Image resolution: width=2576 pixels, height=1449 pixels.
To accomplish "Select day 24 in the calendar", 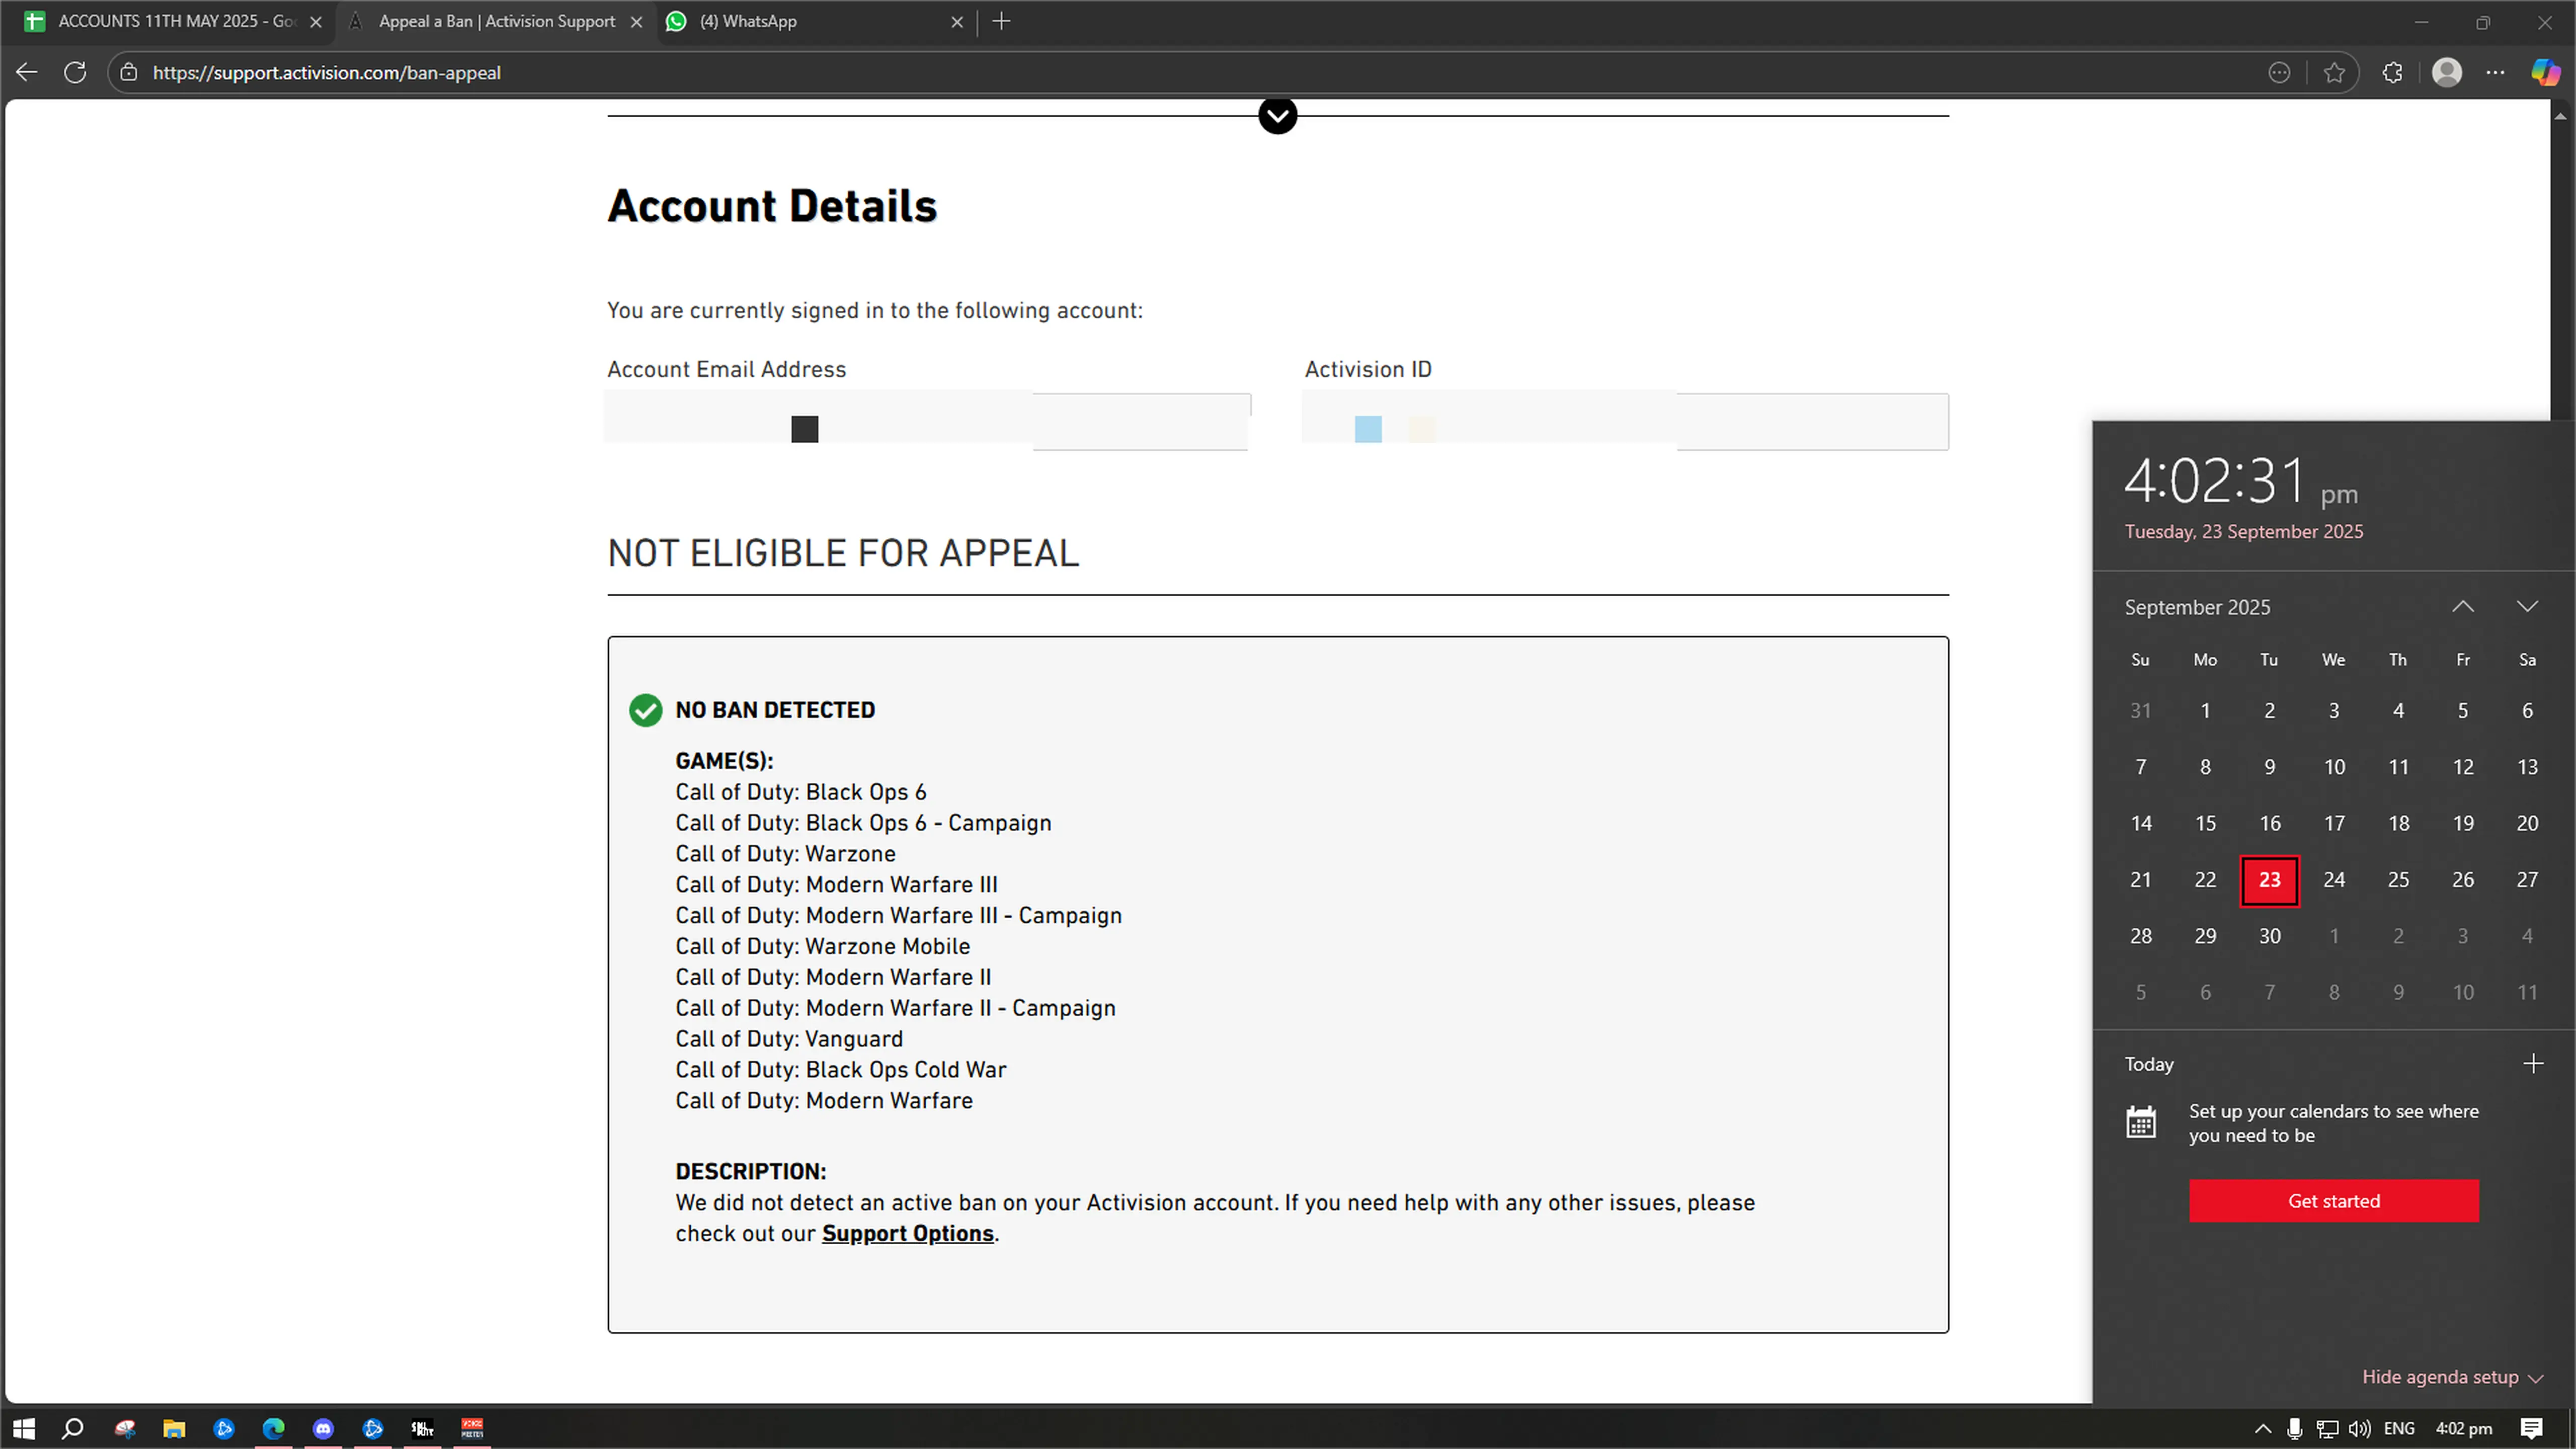I will tap(2334, 880).
